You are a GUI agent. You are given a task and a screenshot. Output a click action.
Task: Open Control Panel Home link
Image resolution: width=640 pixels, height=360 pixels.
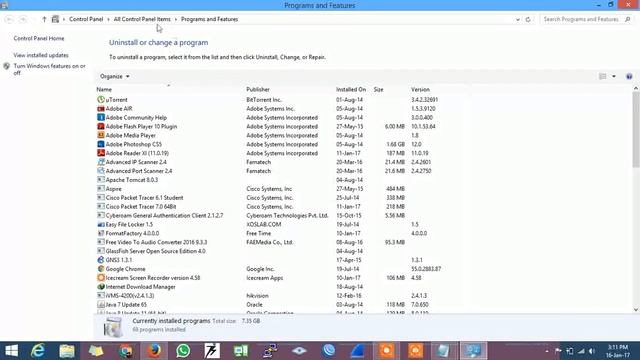39,38
